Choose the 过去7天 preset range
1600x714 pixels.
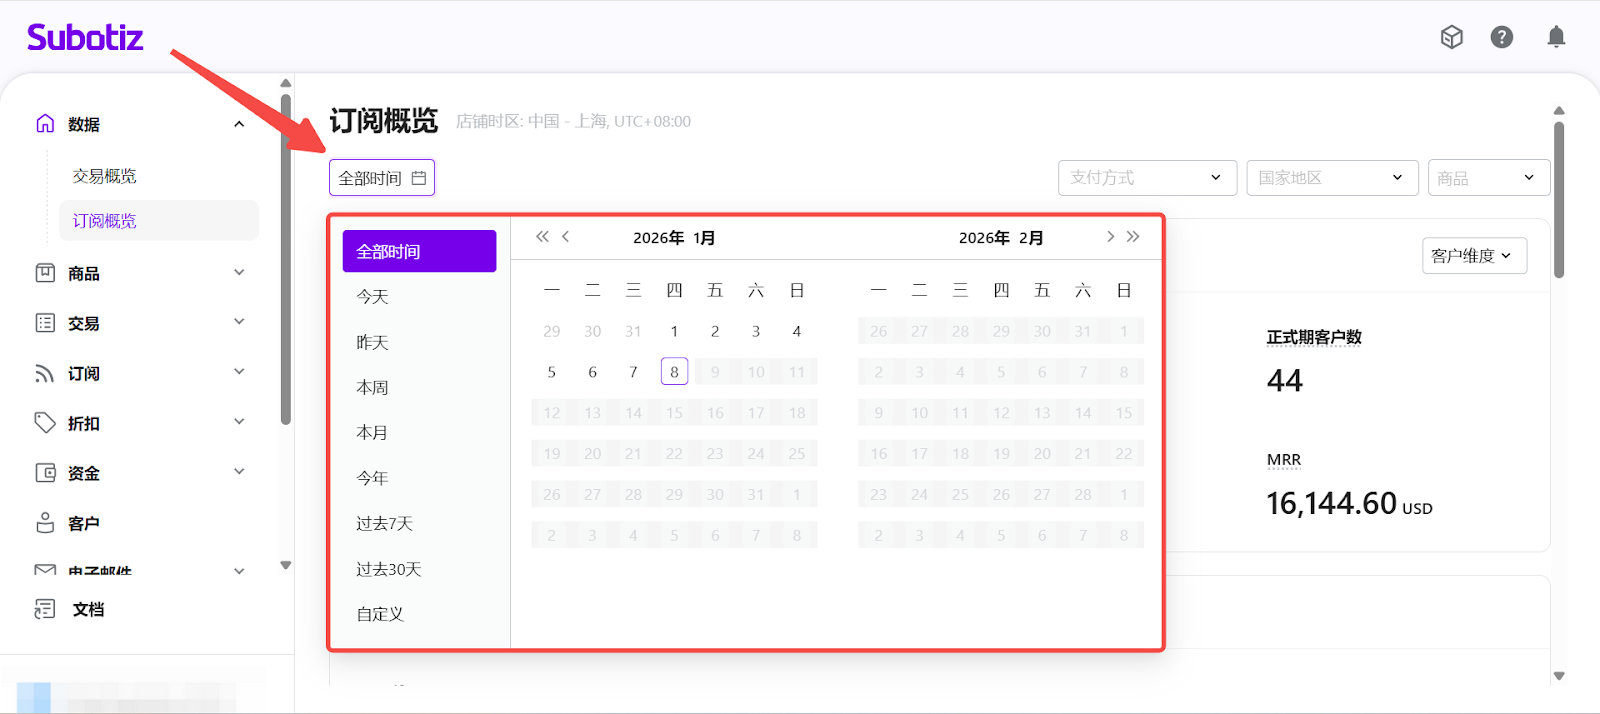click(x=385, y=523)
